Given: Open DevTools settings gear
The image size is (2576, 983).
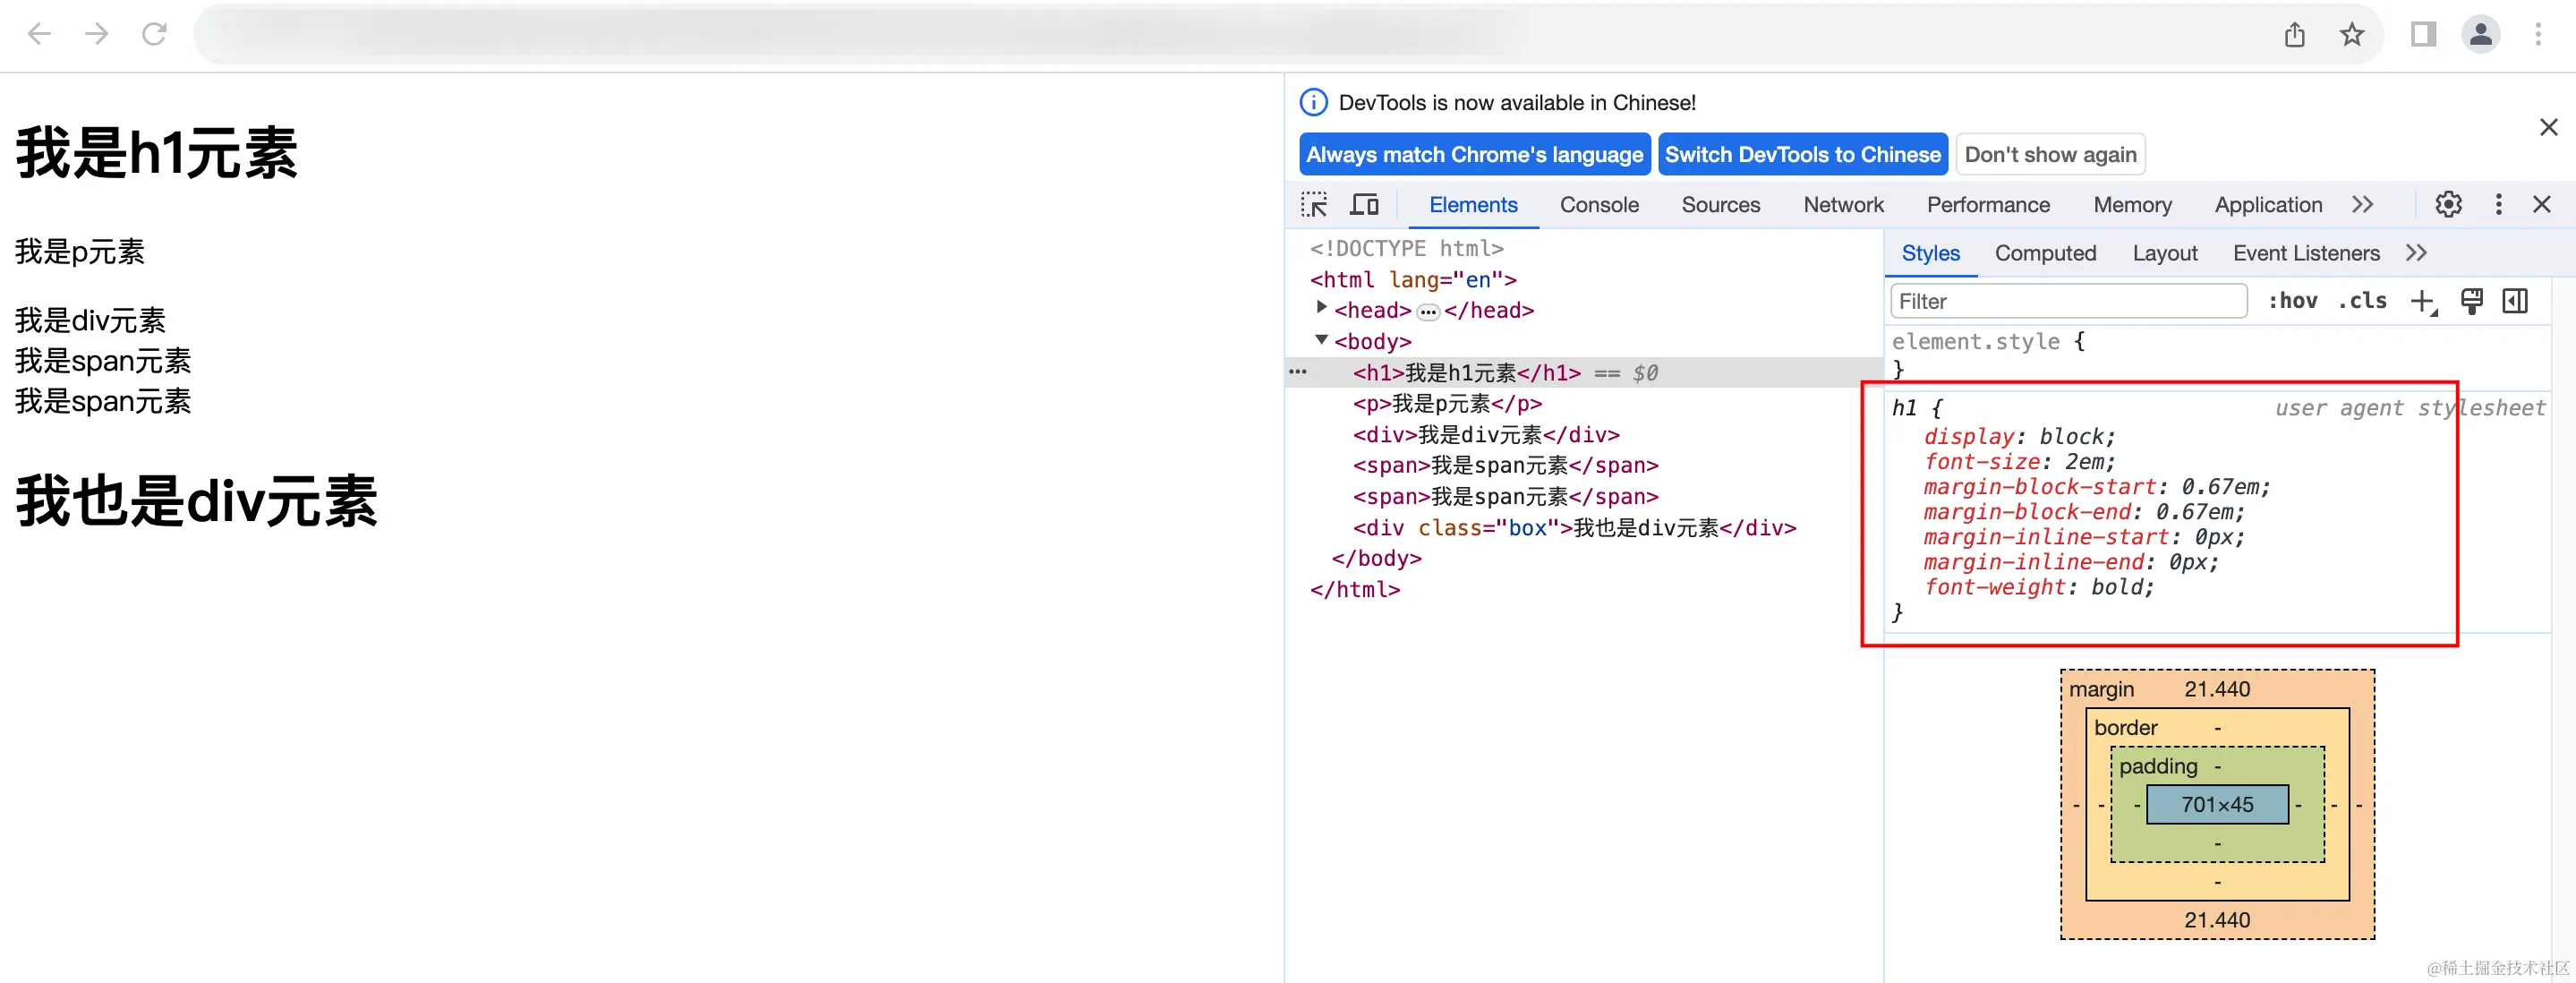Looking at the screenshot, I should point(2448,205).
